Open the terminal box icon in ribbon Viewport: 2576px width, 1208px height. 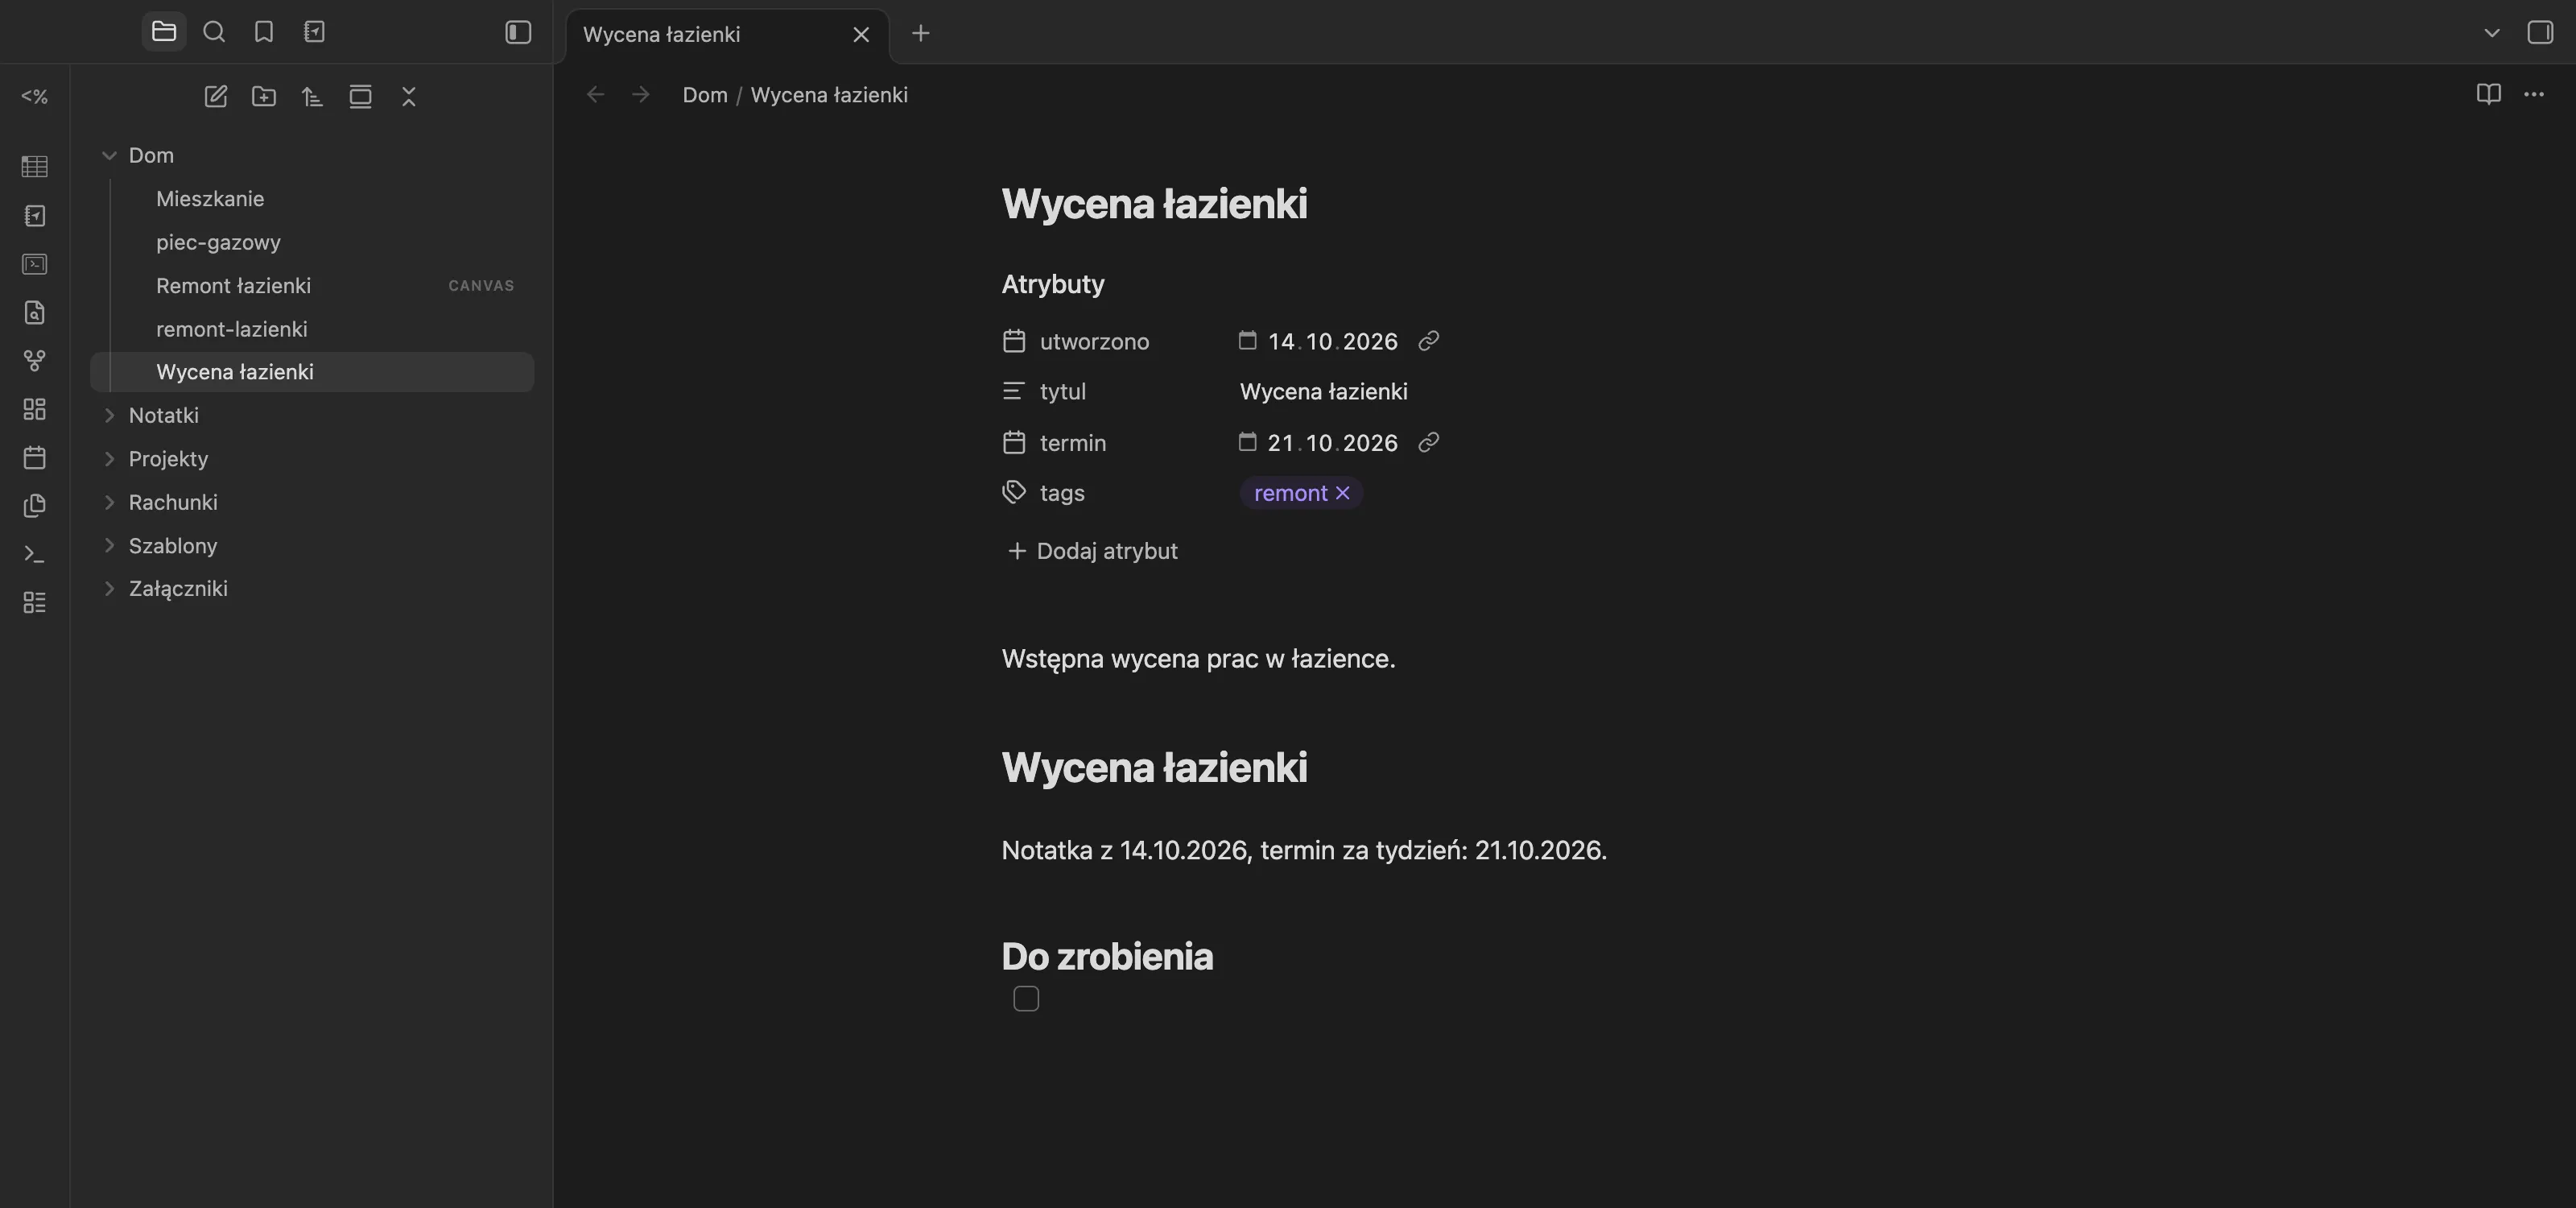click(35, 264)
